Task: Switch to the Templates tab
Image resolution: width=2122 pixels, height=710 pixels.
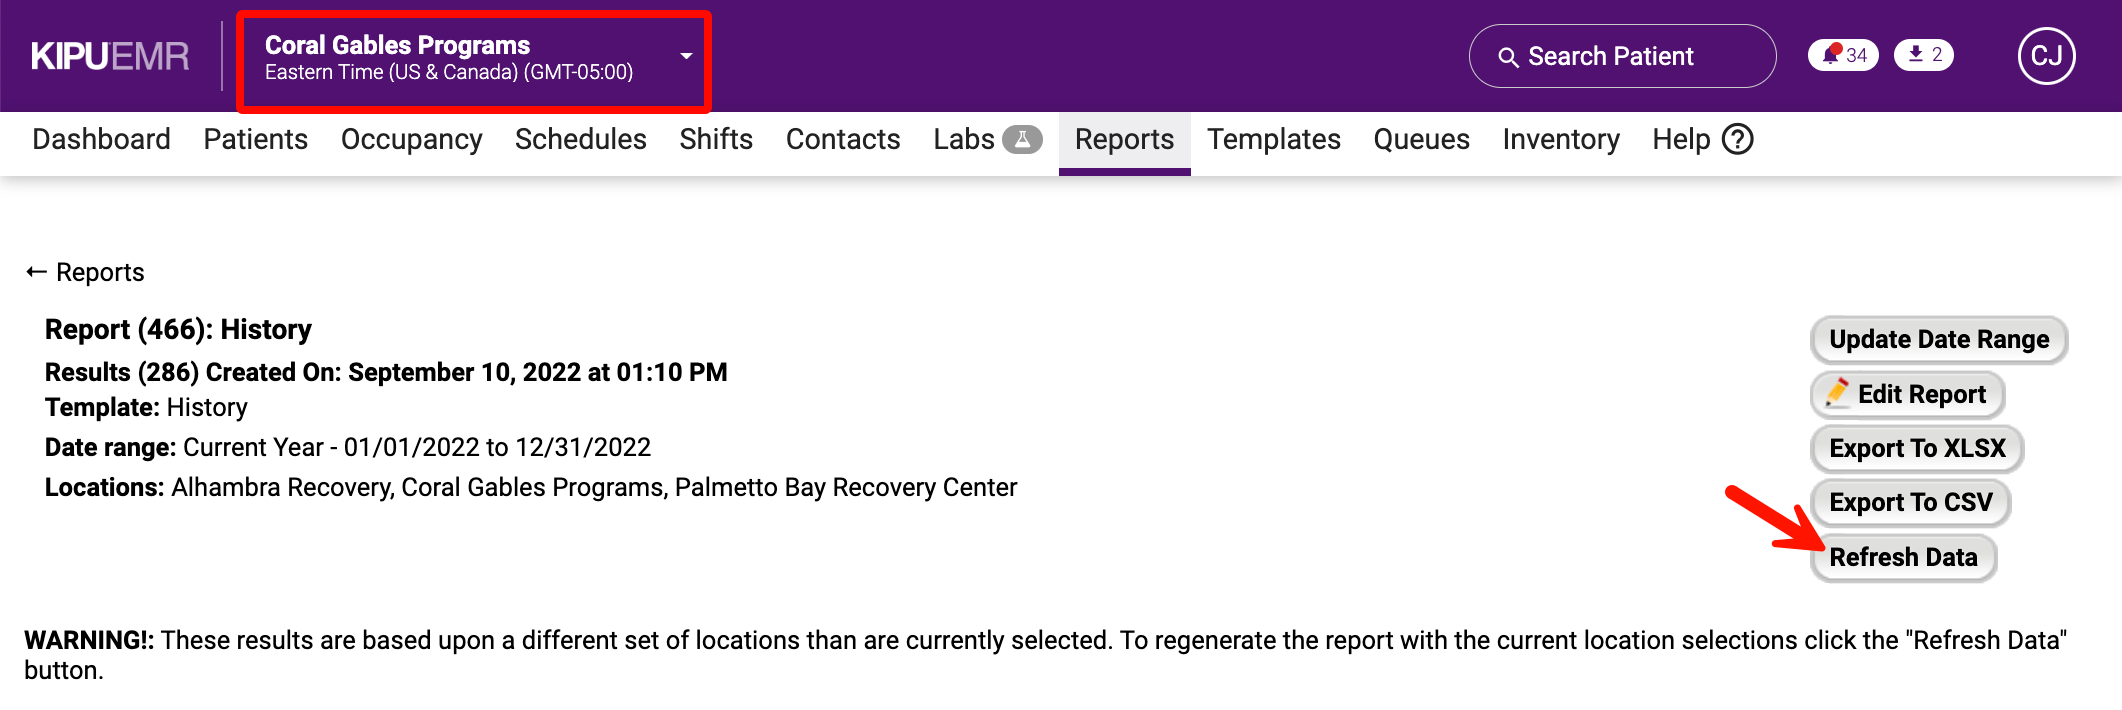Action: (x=1273, y=140)
